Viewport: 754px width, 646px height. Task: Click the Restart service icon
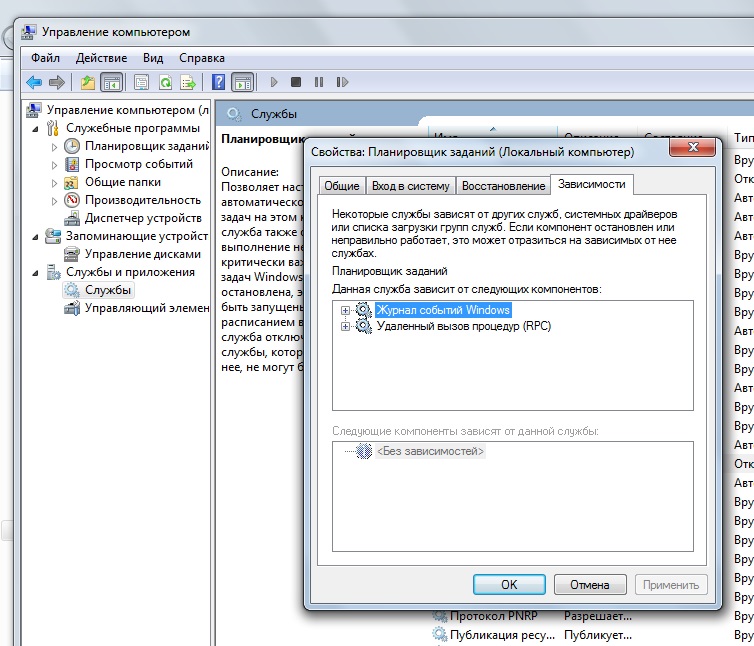coord(342,82)
